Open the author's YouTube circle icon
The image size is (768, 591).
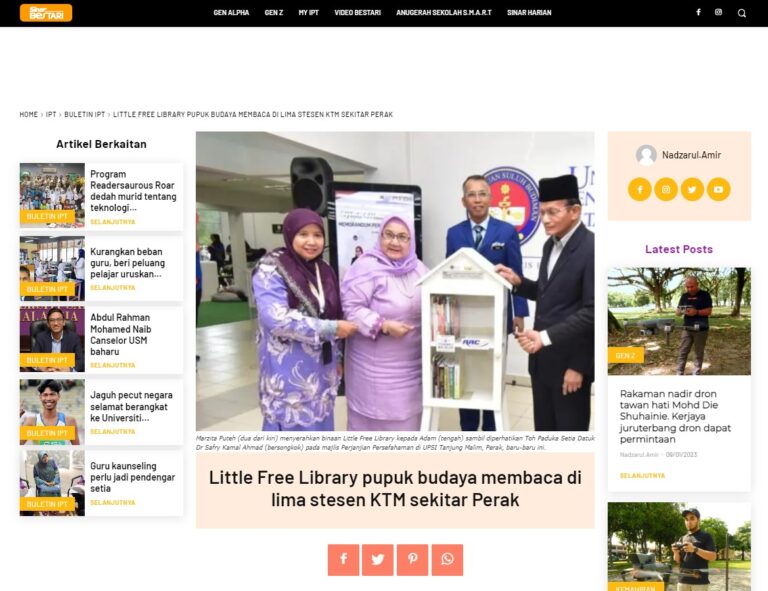pos(719,189)
